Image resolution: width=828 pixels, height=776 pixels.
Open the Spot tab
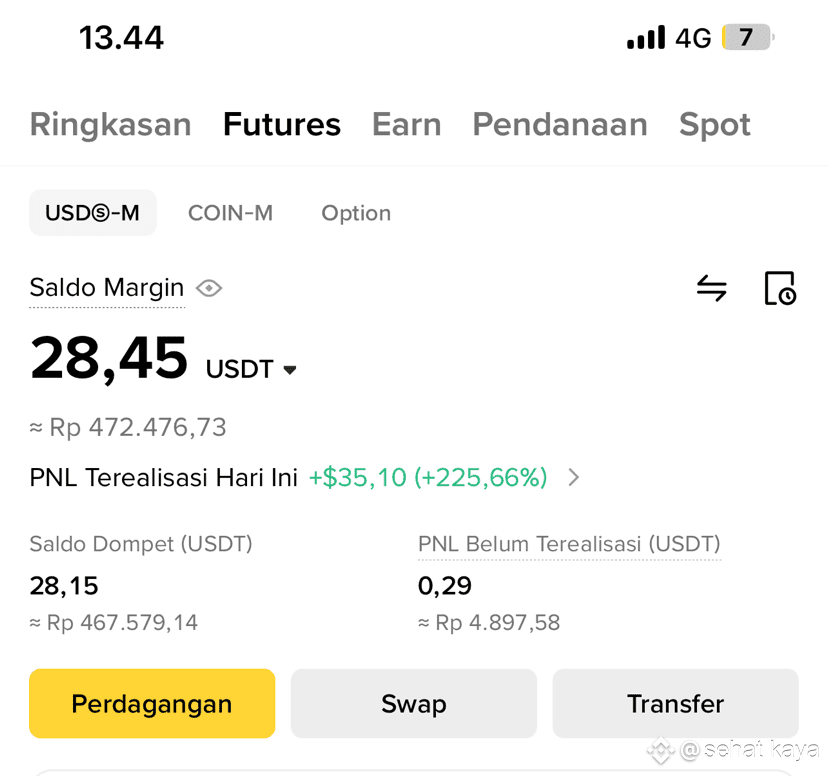714,126
